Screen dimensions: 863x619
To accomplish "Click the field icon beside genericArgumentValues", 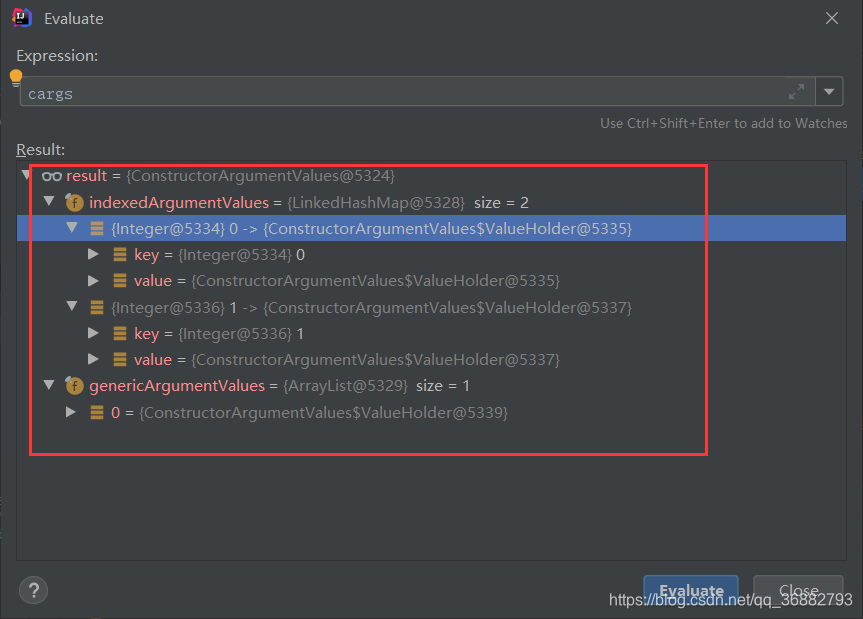I will (x=74, y=385).
